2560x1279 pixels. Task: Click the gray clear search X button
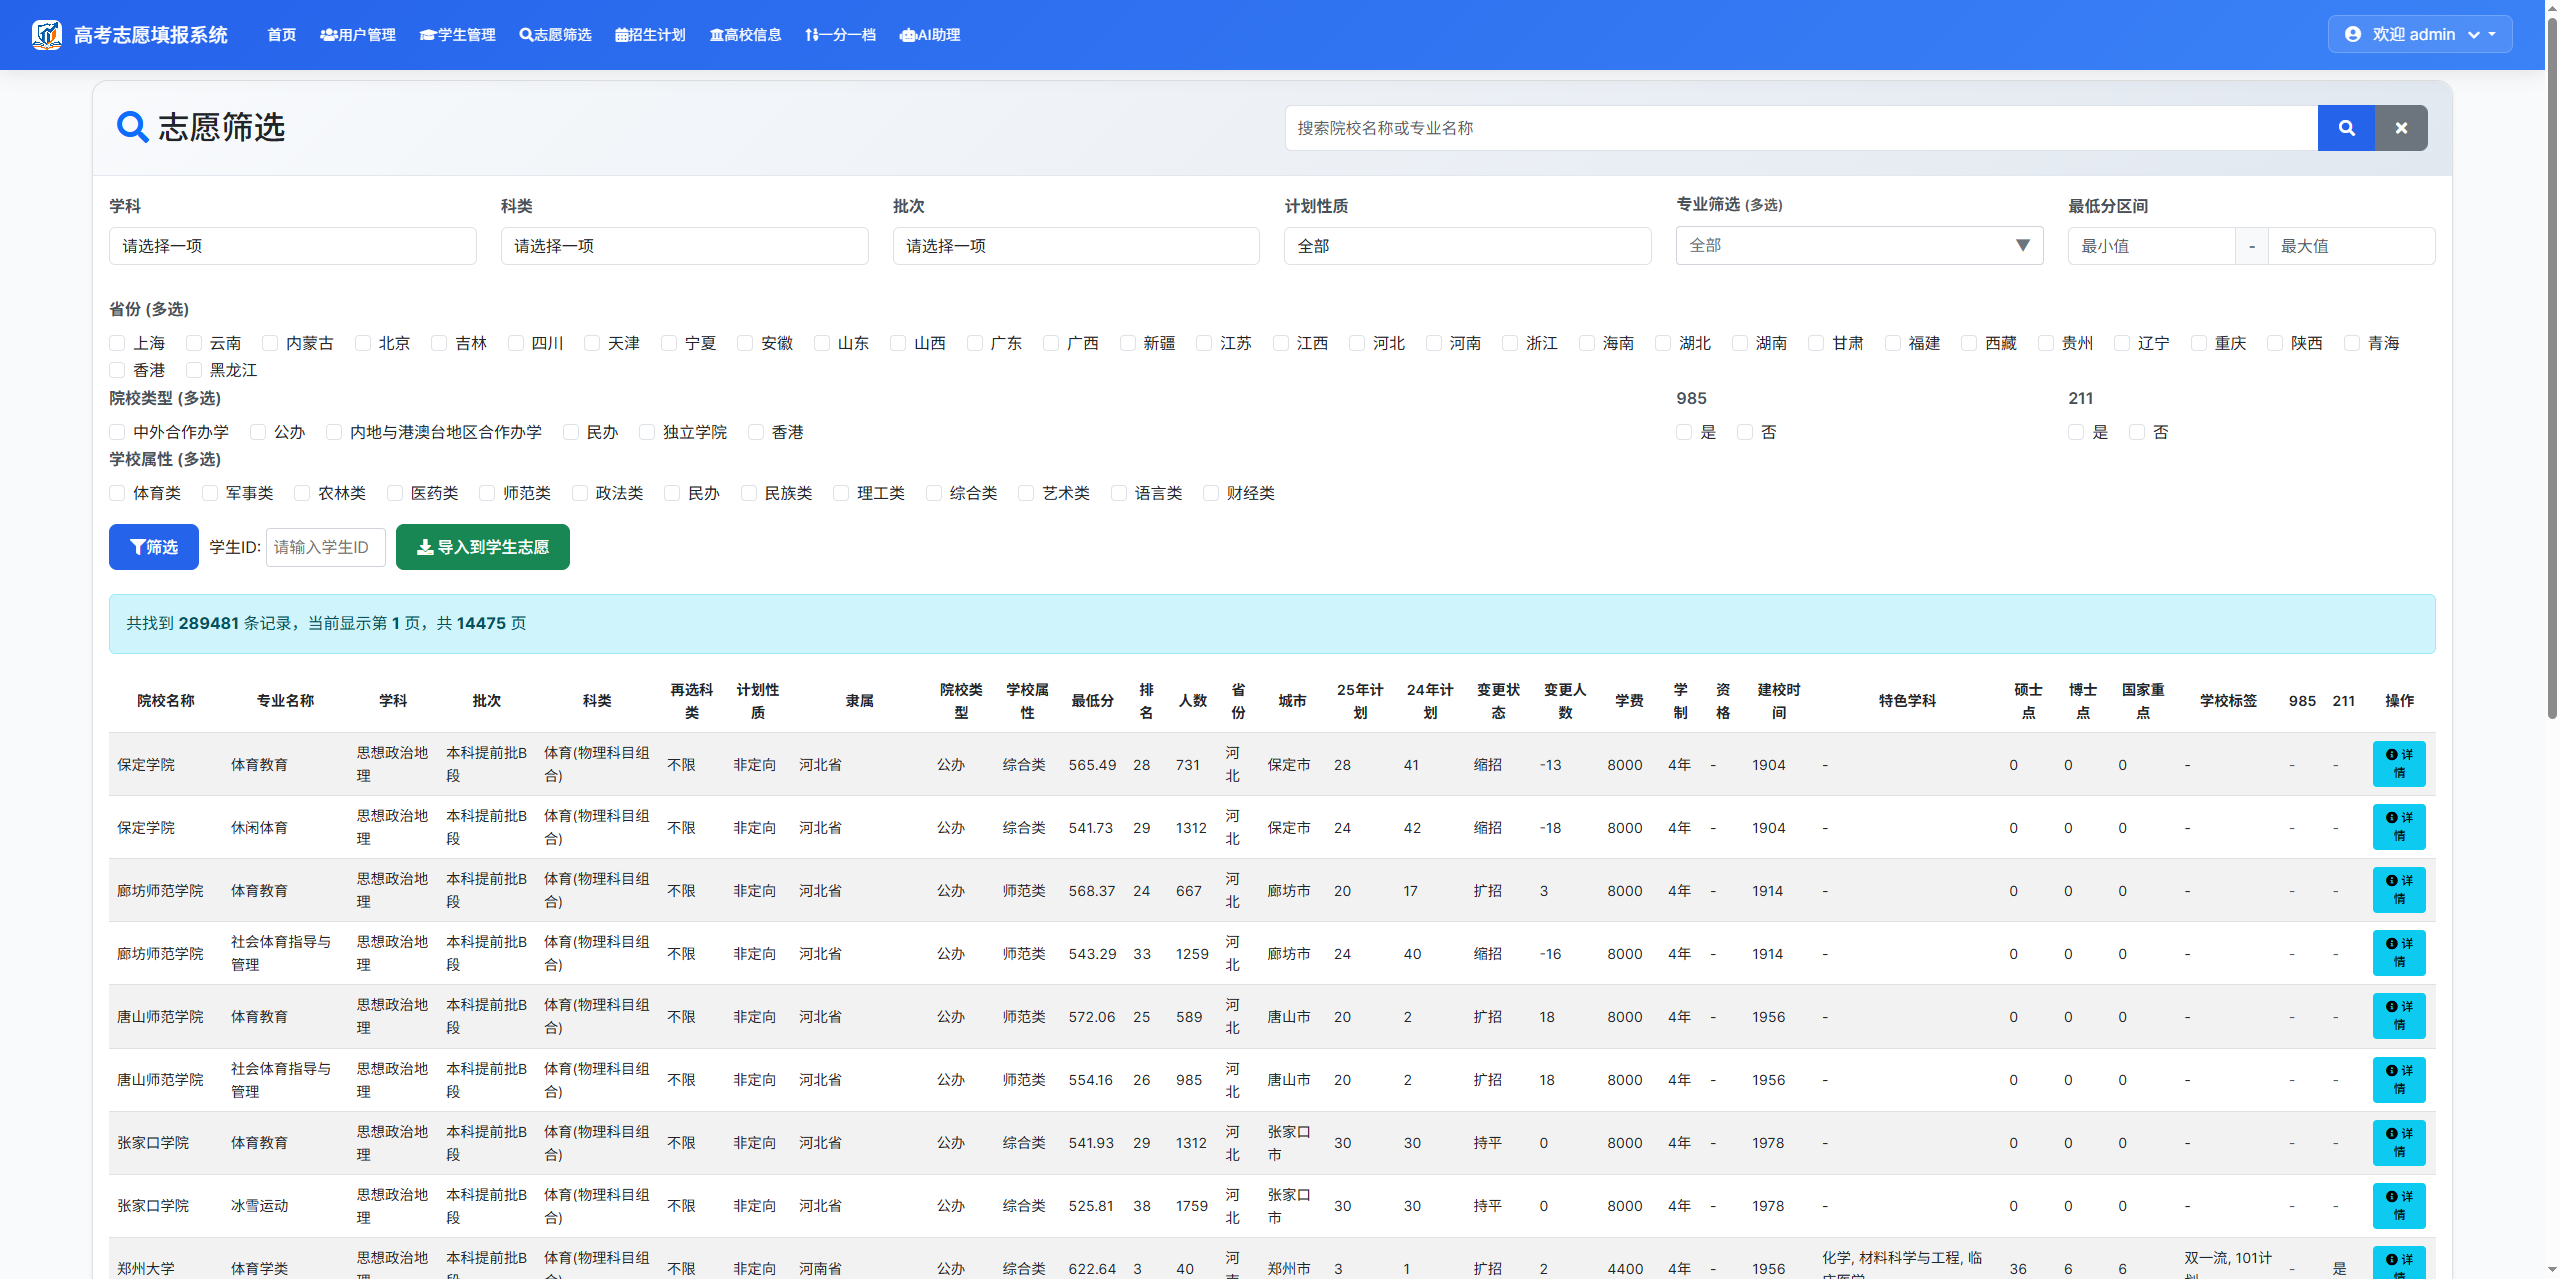pos(2400,128)
